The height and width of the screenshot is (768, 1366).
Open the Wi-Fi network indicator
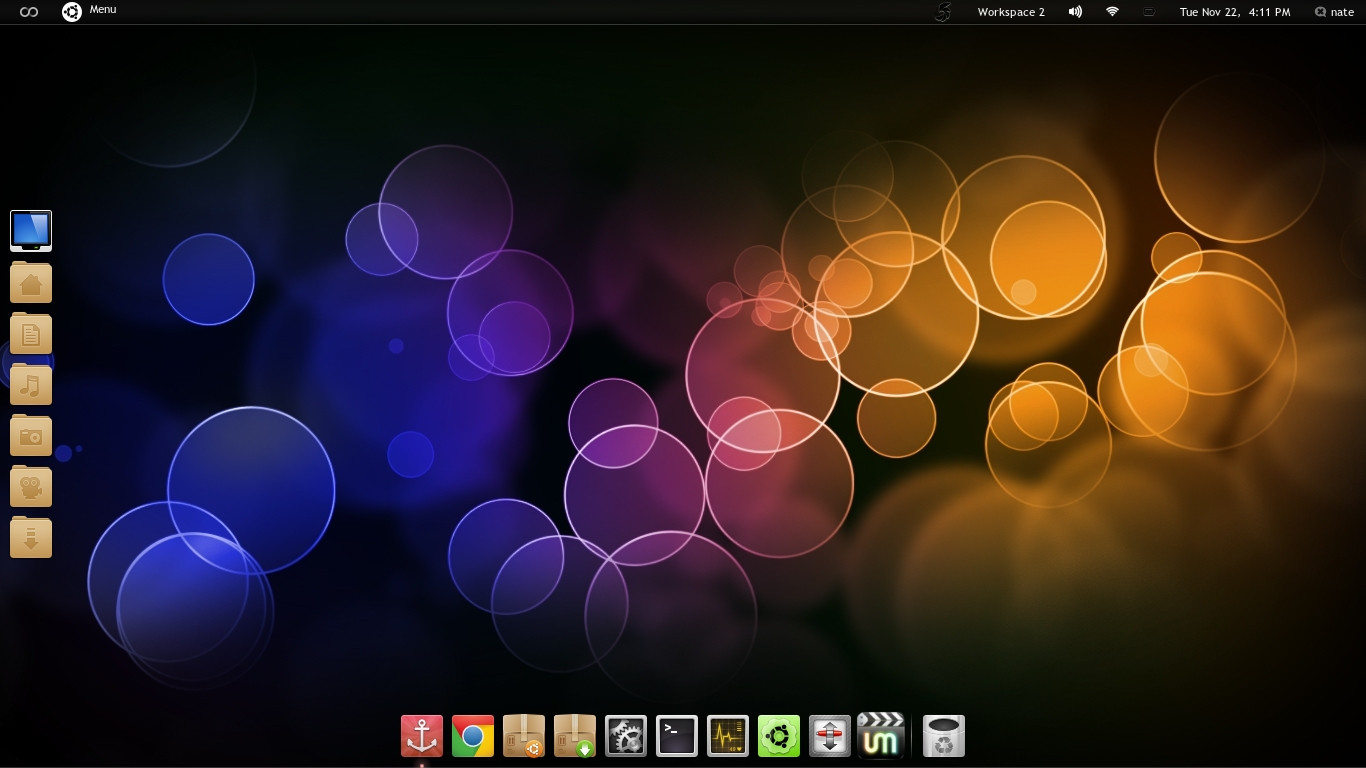1112,12
